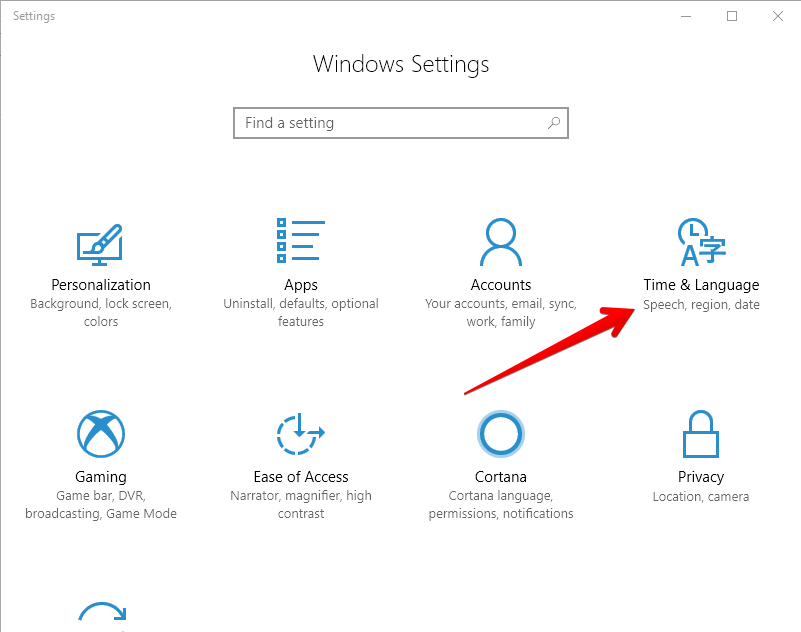
Task: Open the Gaming Xbox logo icon
Action: coord(101,434)
